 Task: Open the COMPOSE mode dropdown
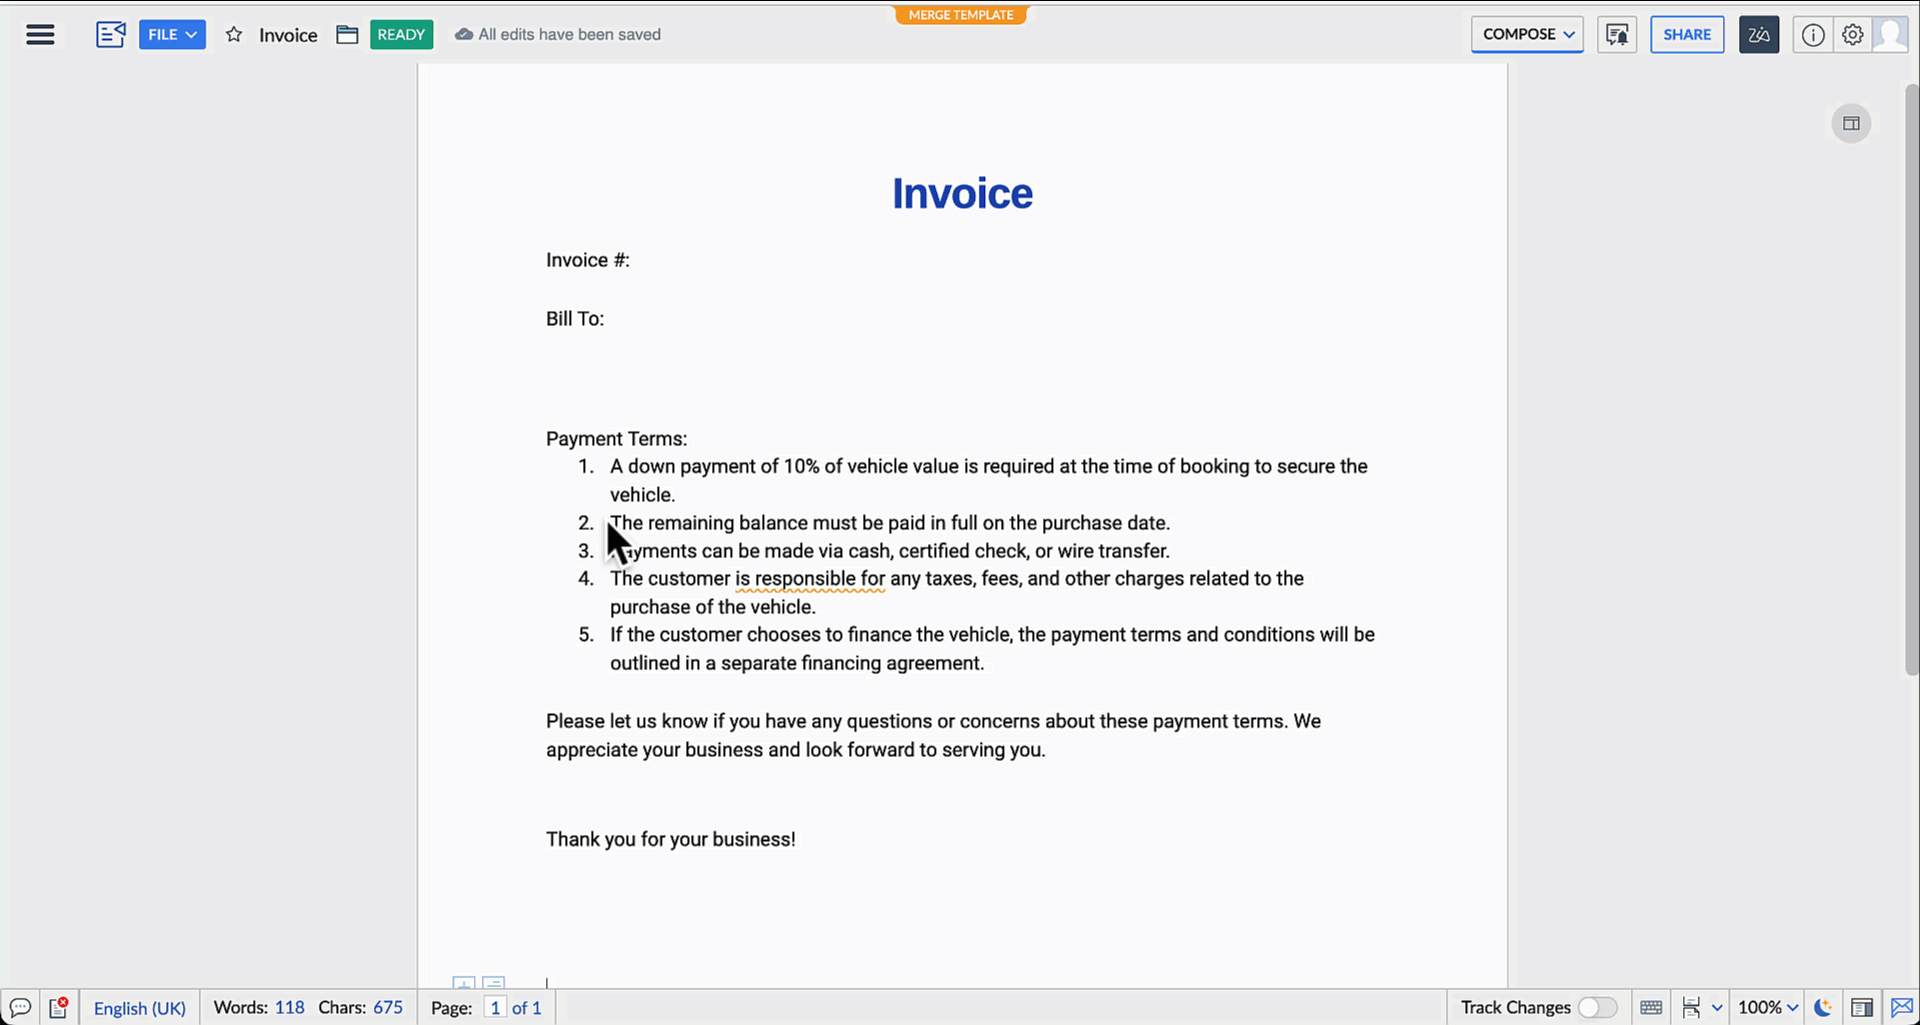click(1527, 35)
